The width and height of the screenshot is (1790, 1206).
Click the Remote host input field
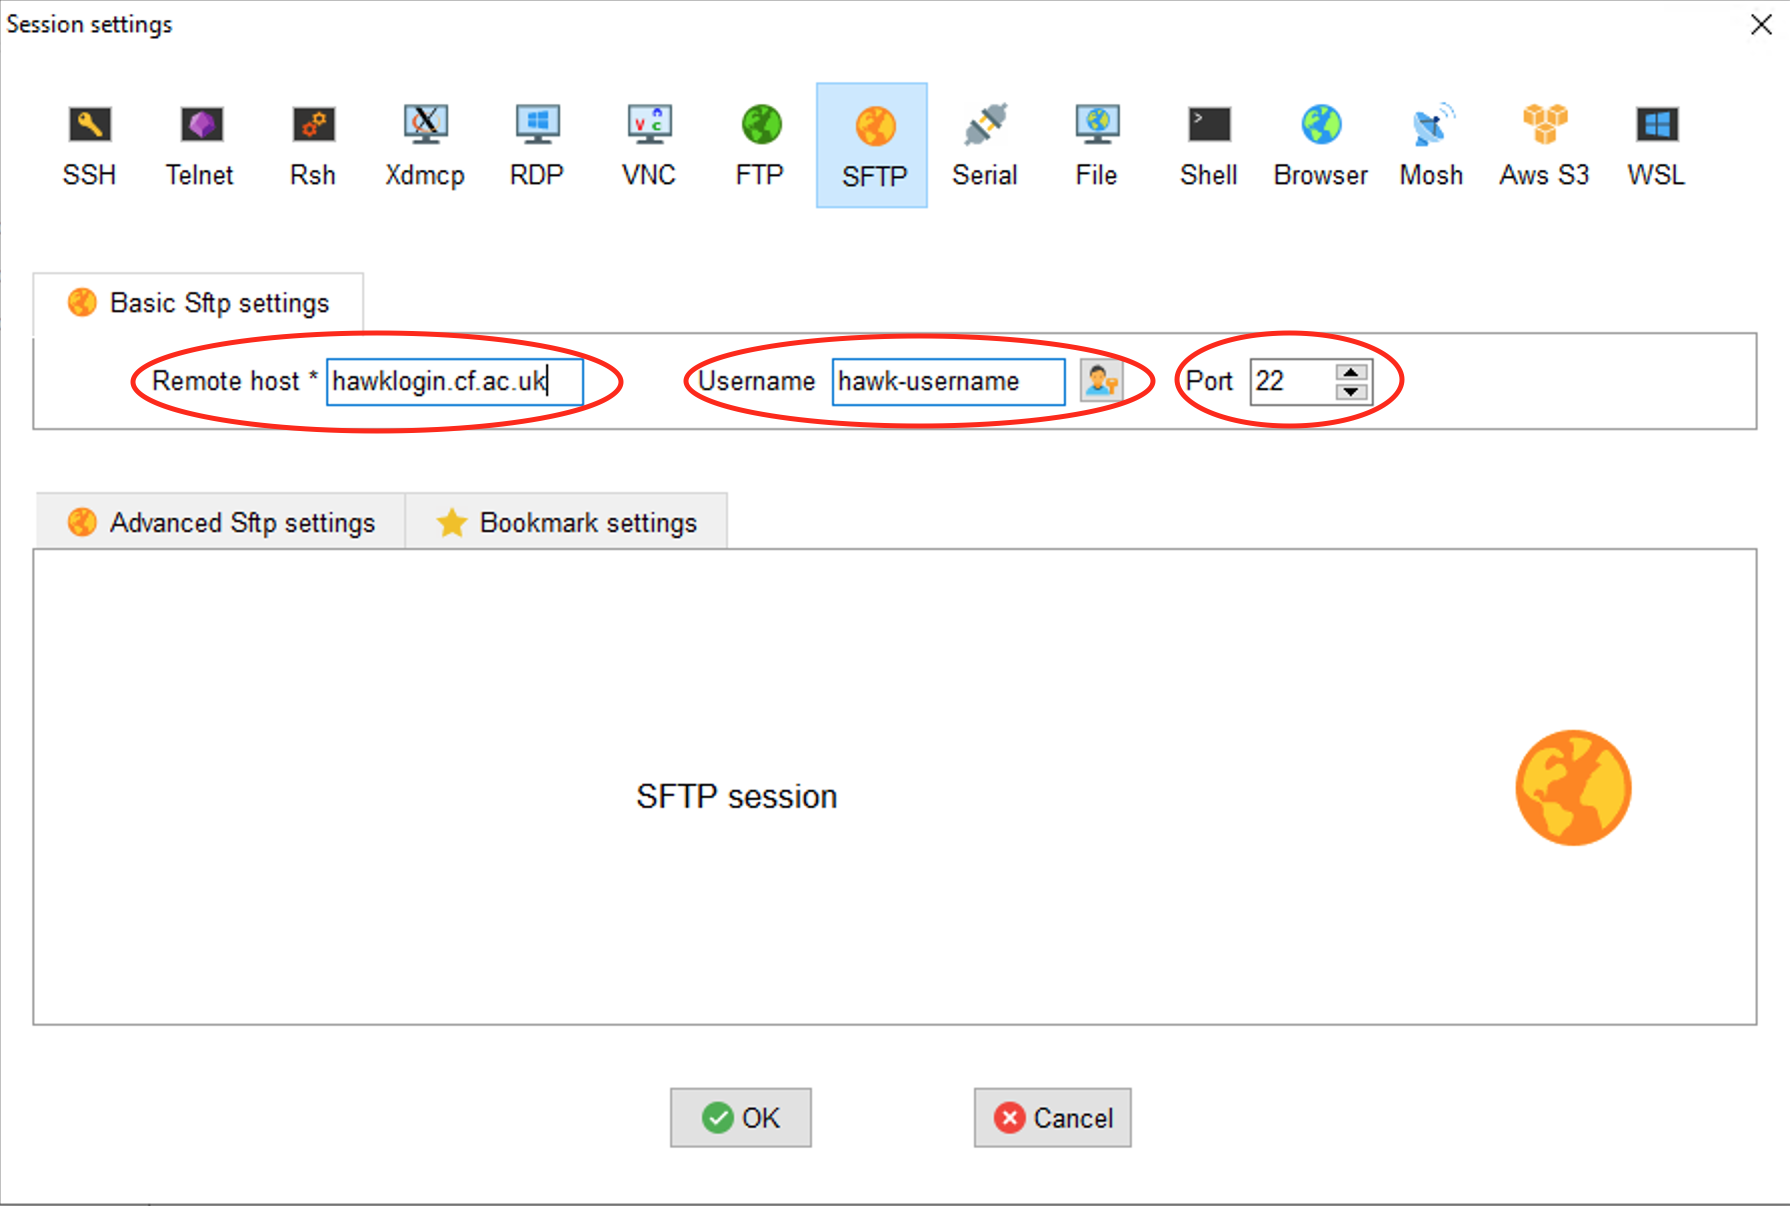click(x=454, y=381)
